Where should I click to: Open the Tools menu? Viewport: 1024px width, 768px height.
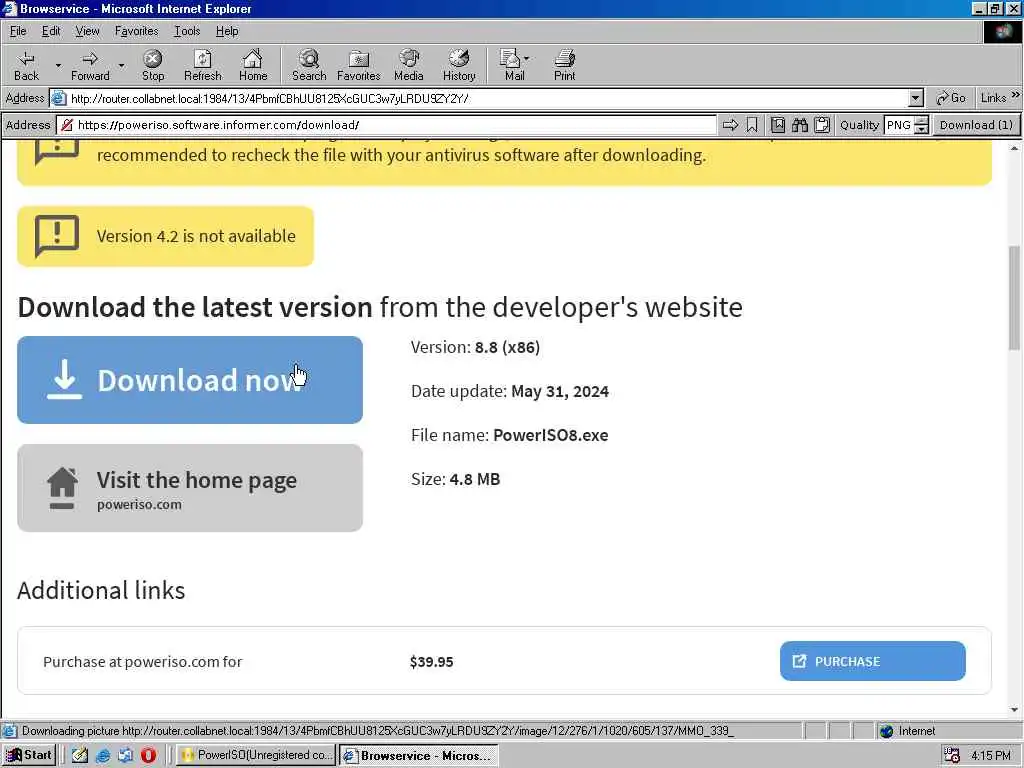tap(187, 31)
